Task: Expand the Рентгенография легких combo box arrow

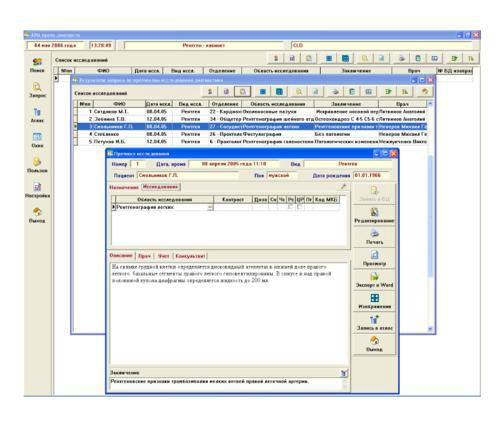Action: 210,207
